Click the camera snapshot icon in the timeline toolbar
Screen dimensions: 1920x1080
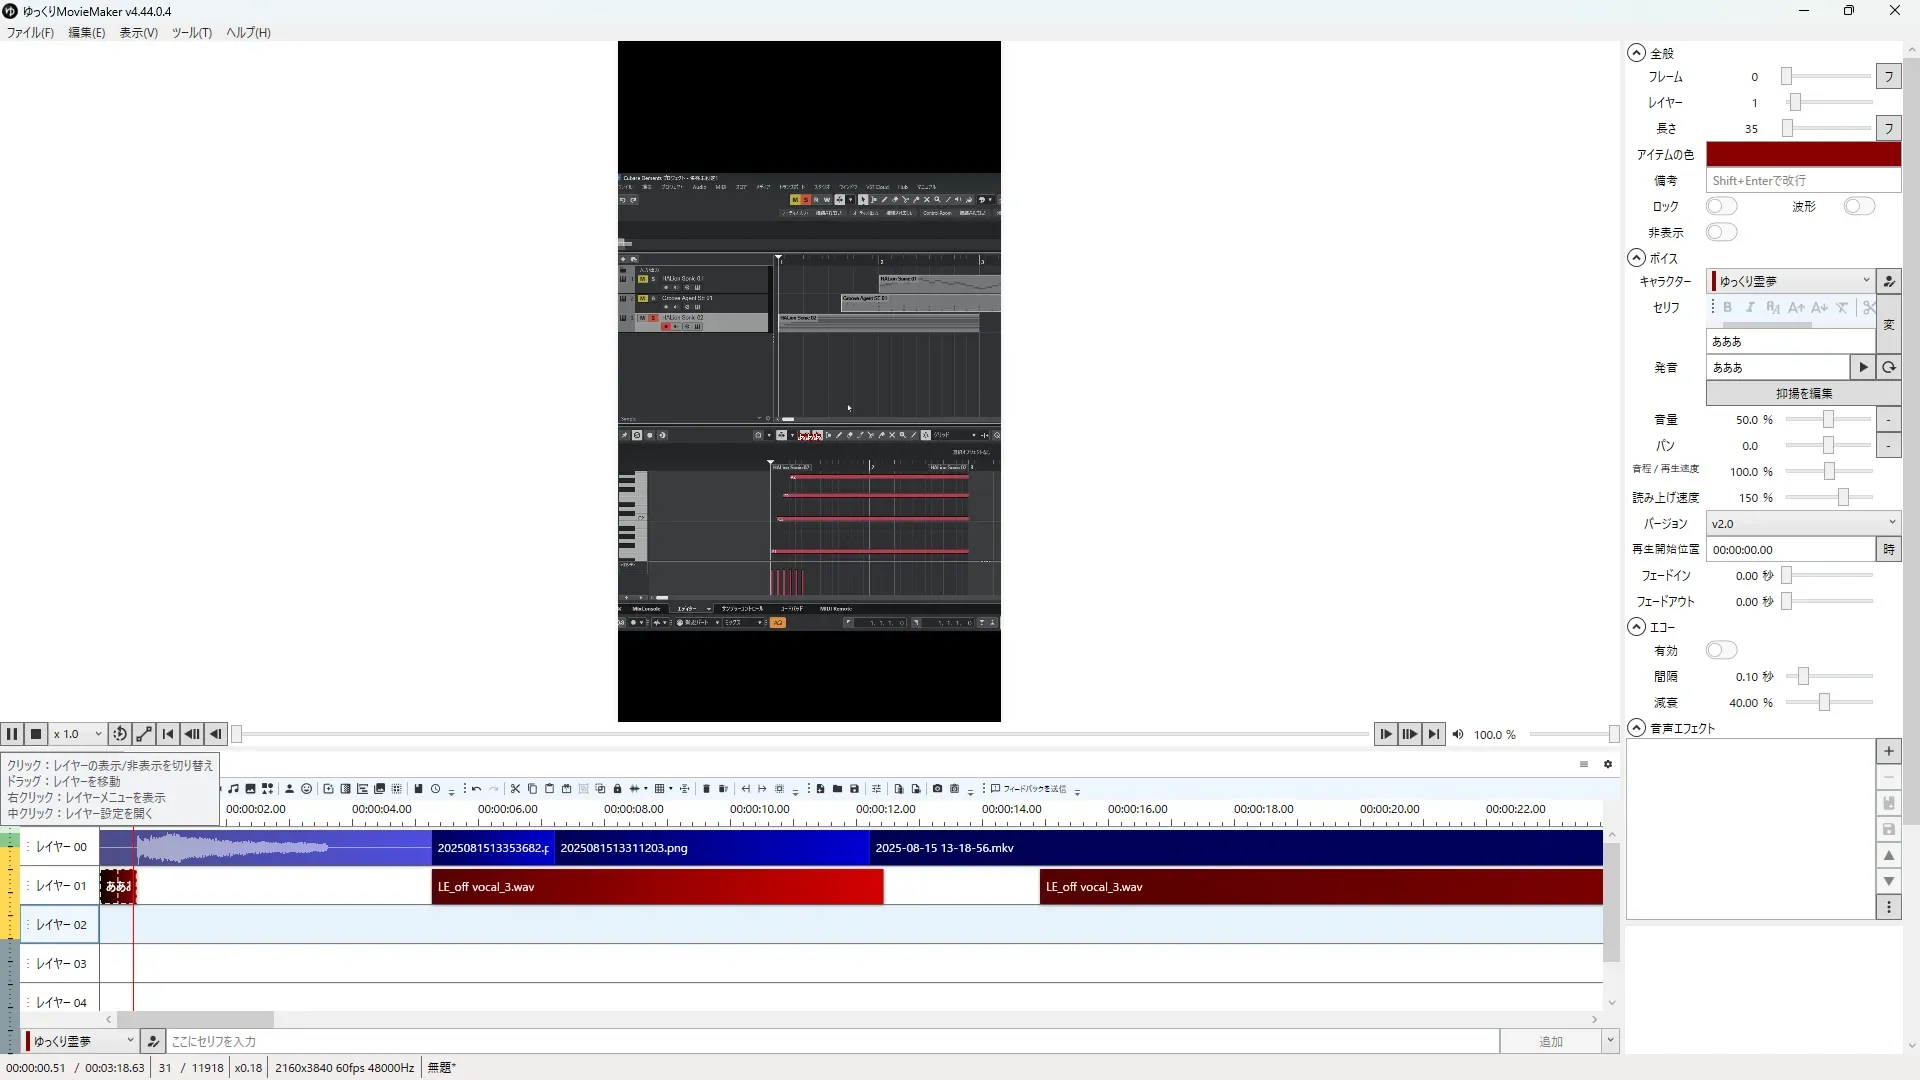pos(937,789)
